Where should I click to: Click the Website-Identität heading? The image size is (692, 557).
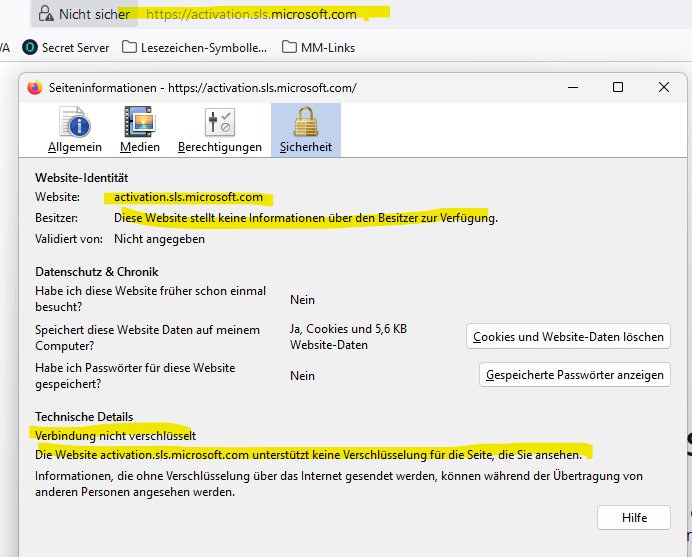pos(82,178)
